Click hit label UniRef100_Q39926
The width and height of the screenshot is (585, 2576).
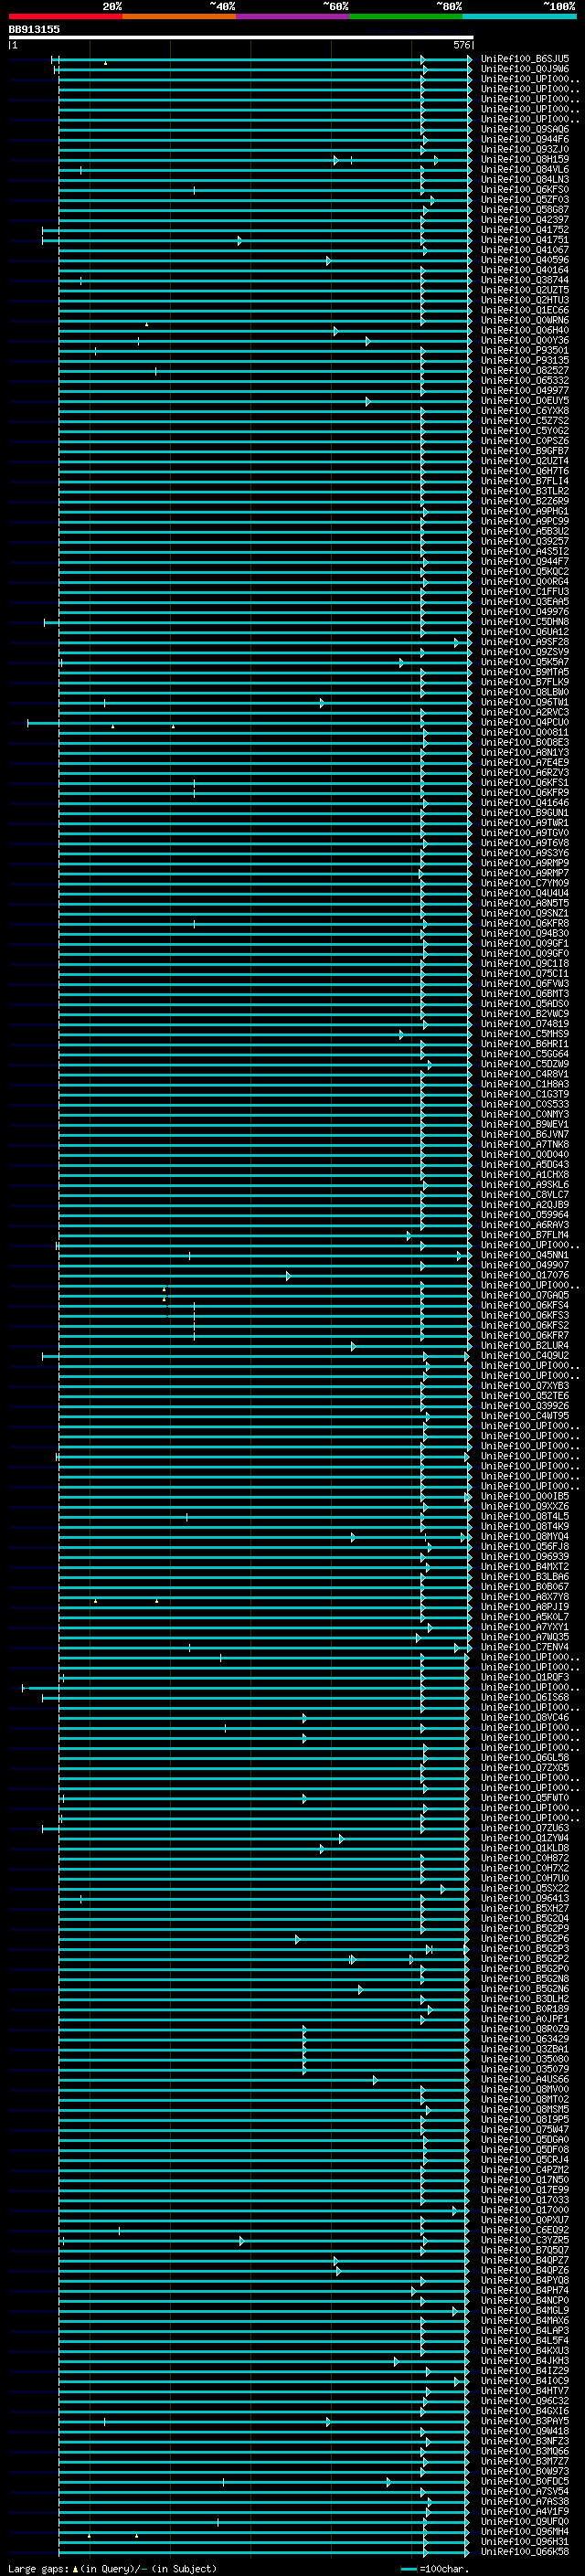tap(525, 1406)
